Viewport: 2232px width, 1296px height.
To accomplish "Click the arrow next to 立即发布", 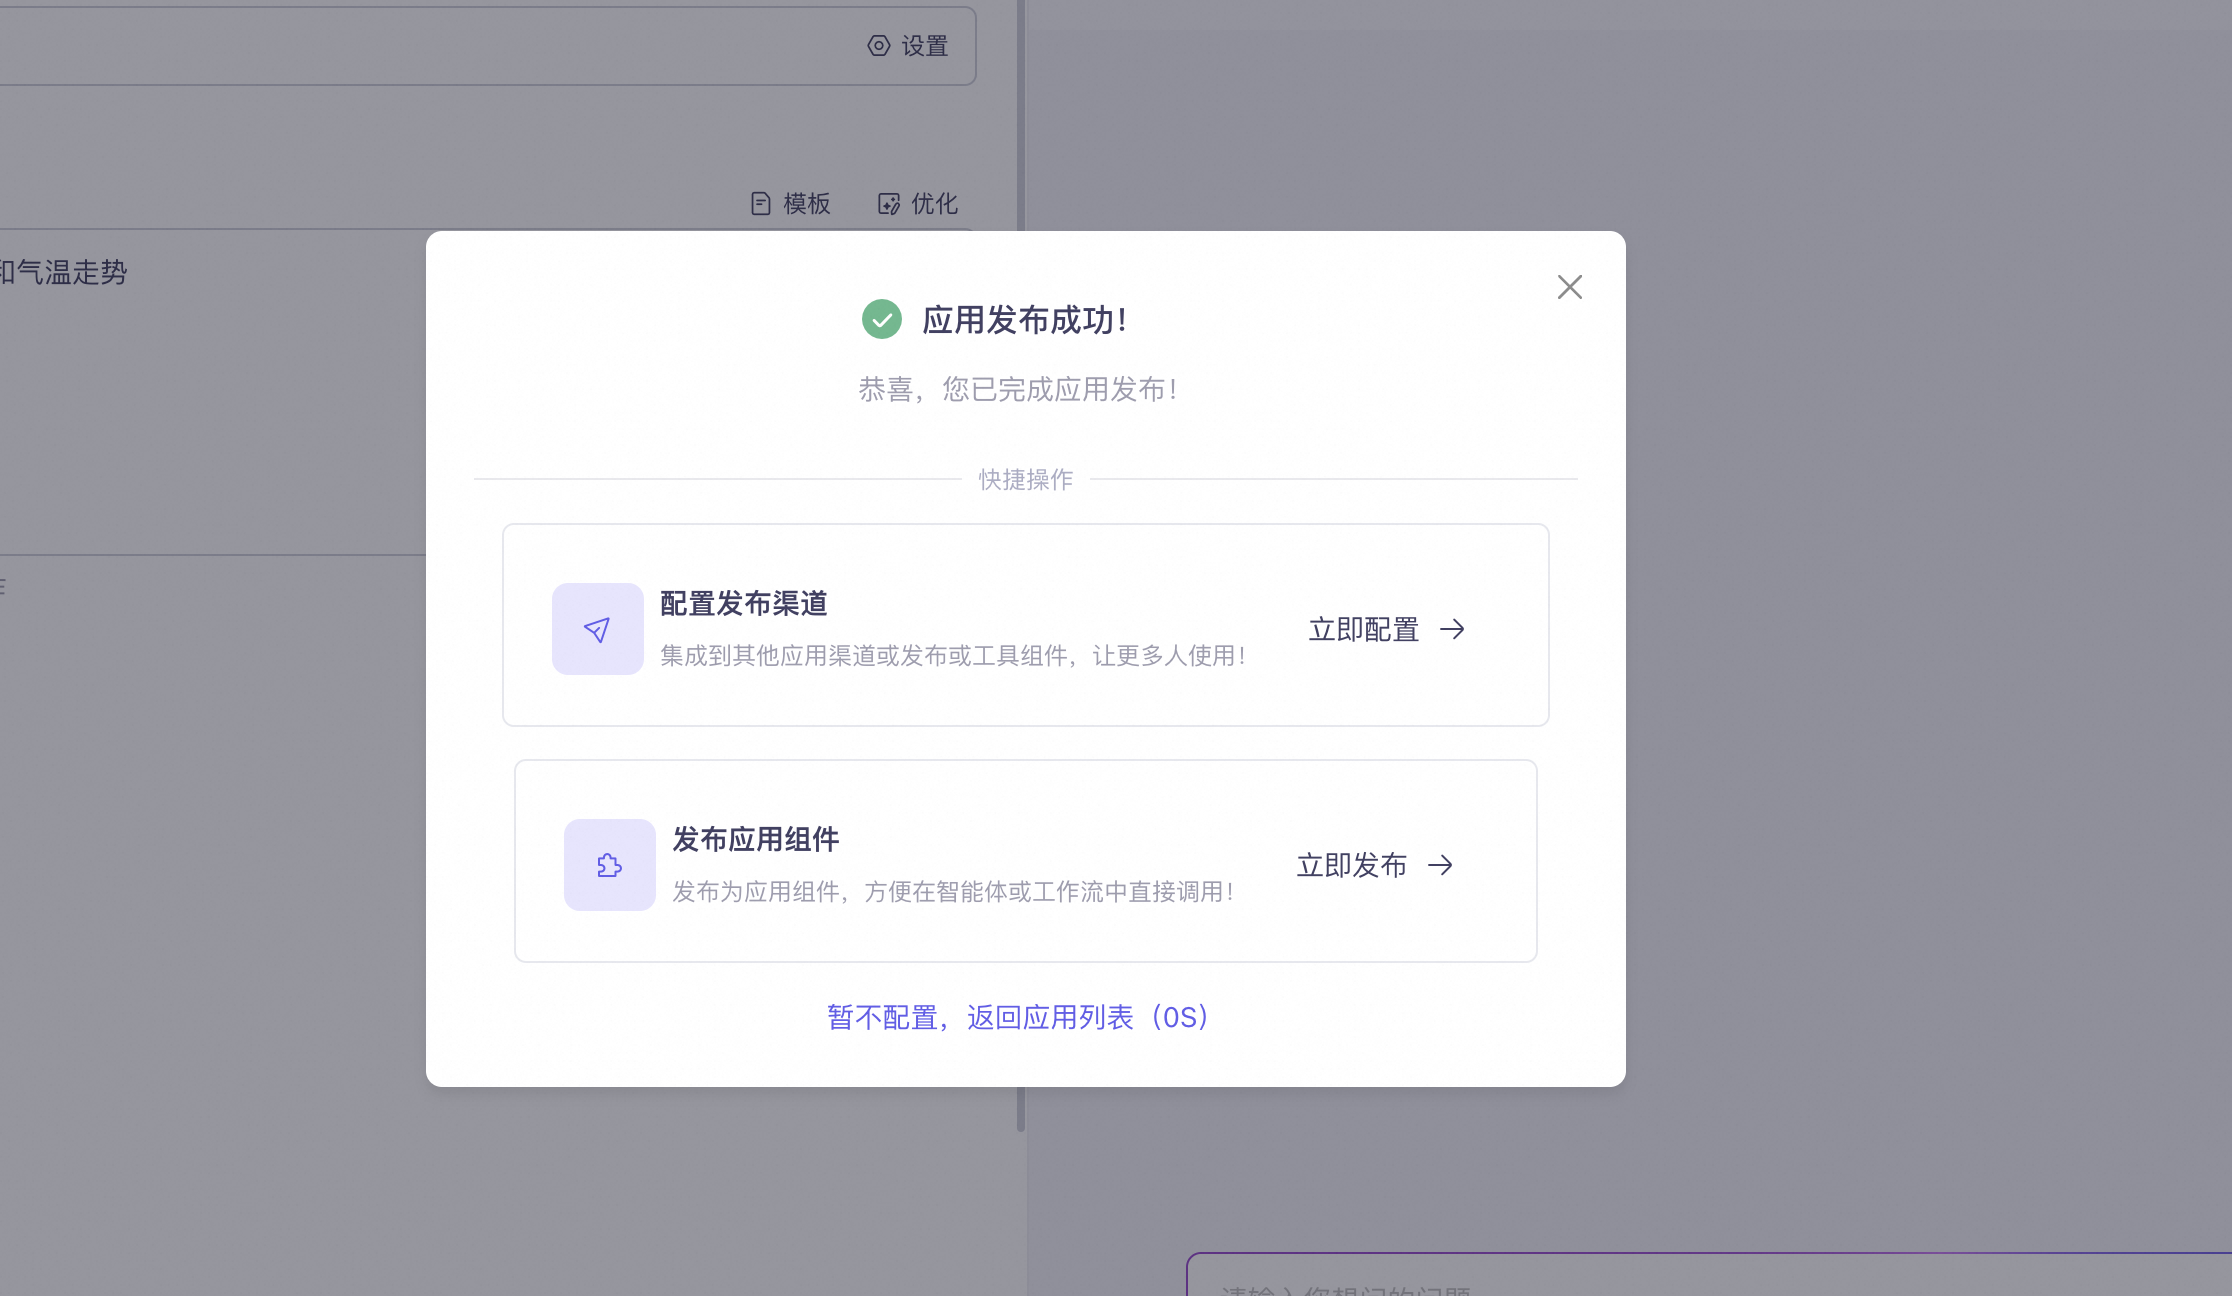I will 1440,865.
